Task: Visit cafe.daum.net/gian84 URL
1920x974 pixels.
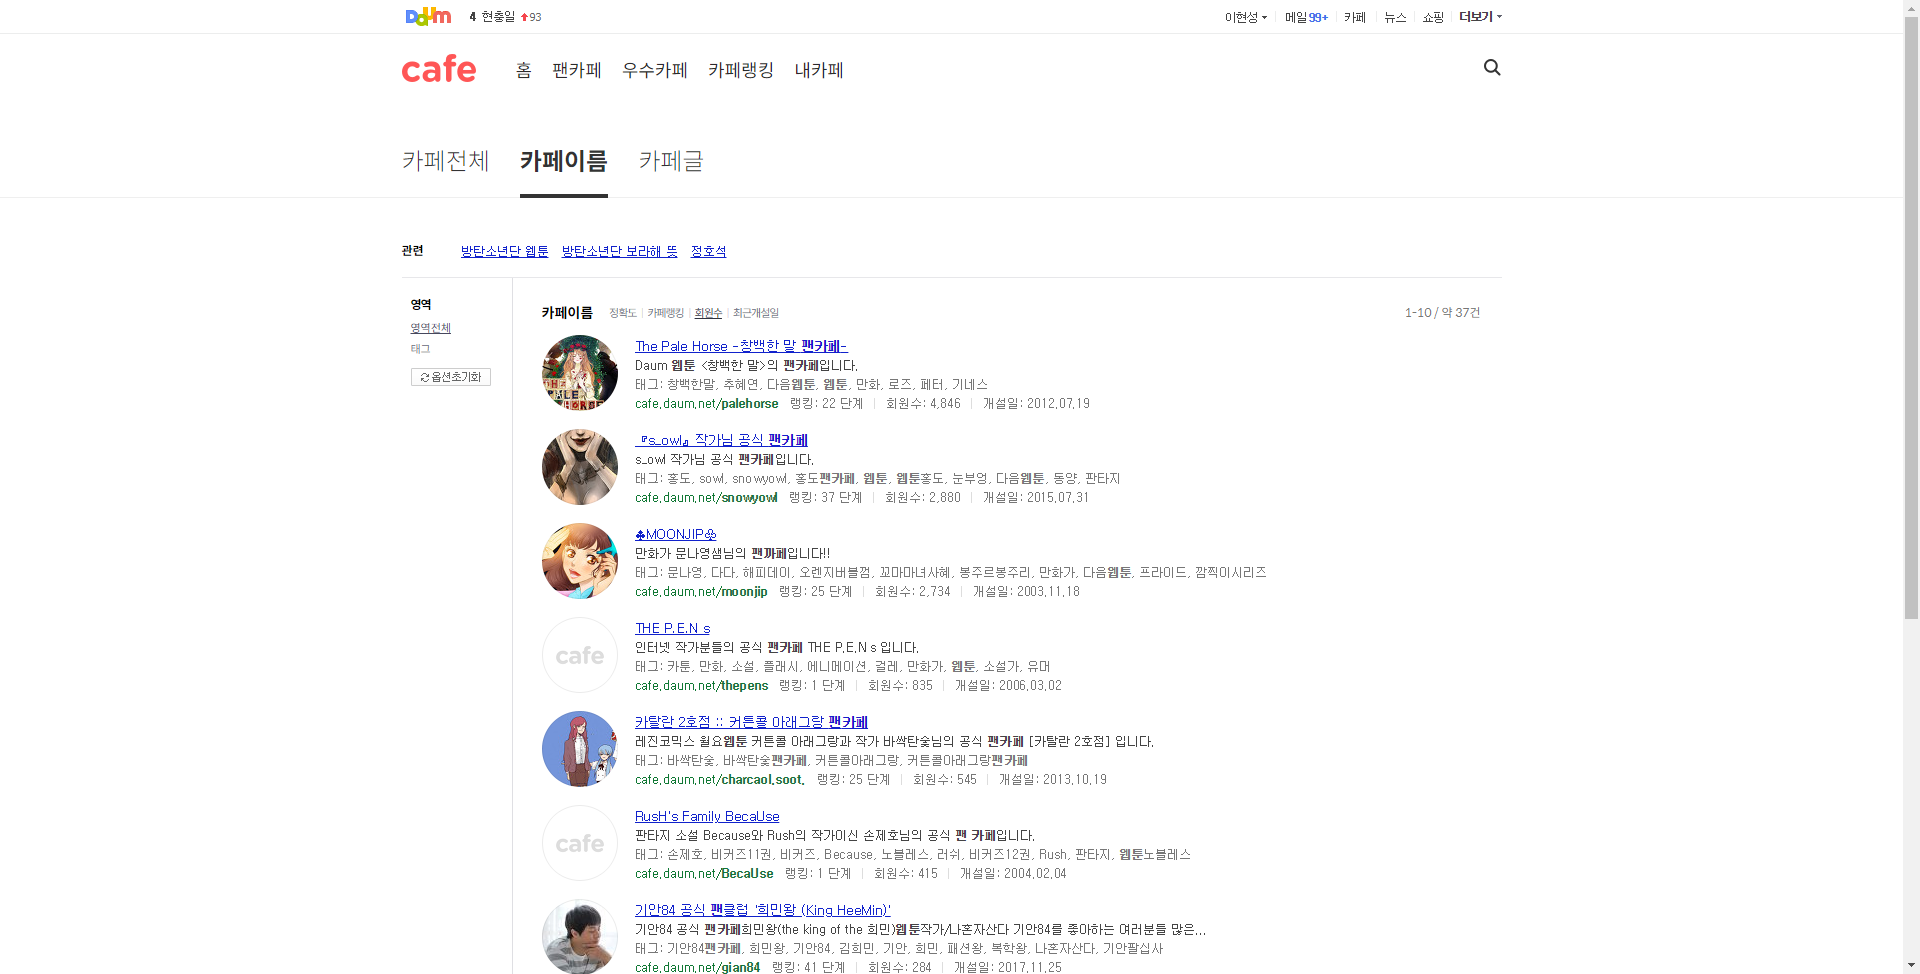Action: [698, 968]
